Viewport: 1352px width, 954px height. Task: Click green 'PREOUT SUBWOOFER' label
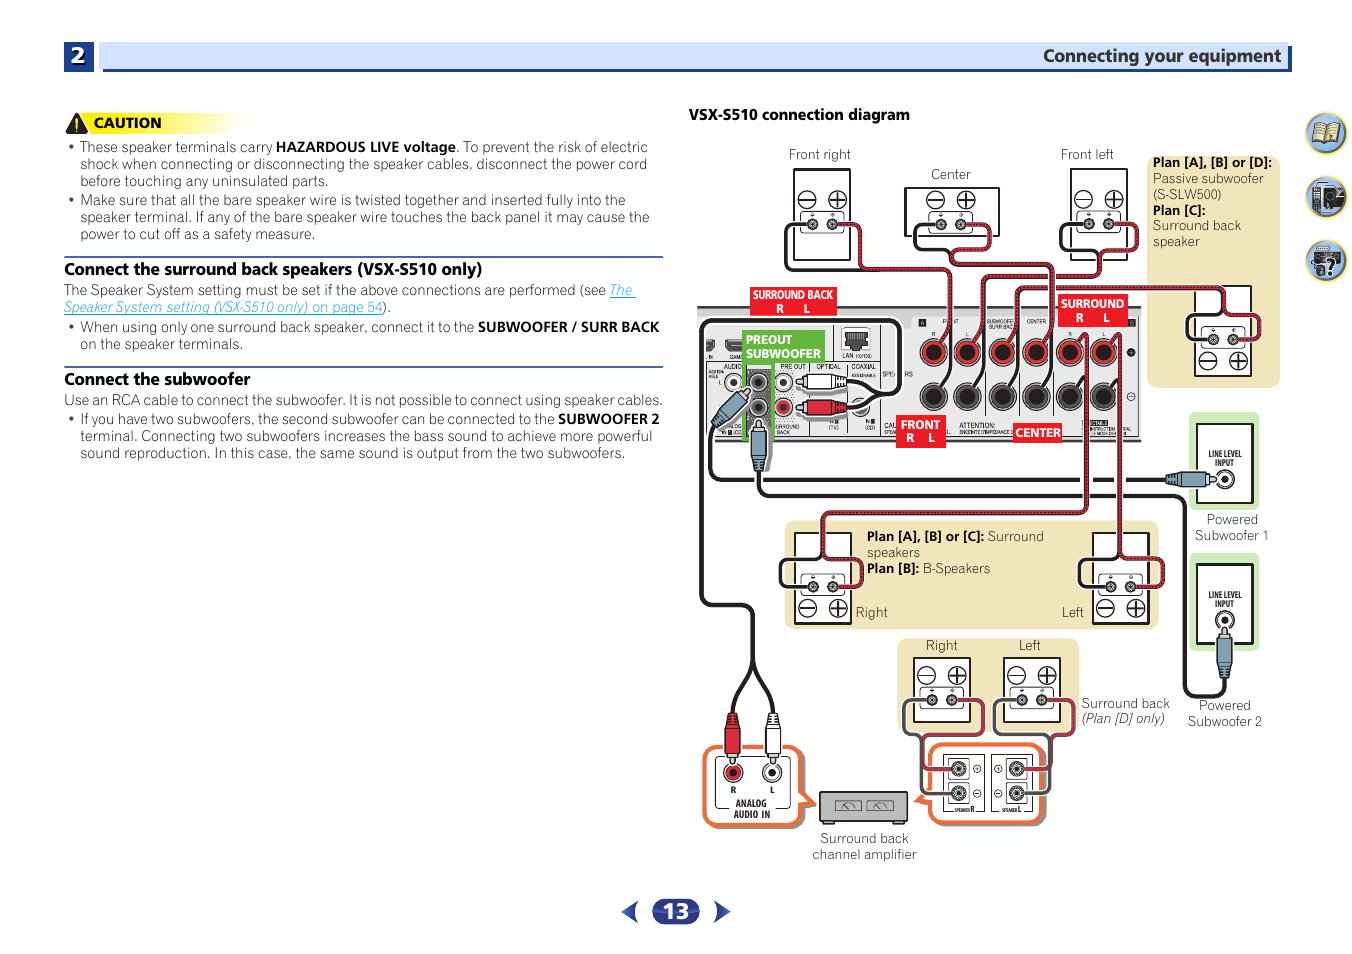tap(783, 346)
